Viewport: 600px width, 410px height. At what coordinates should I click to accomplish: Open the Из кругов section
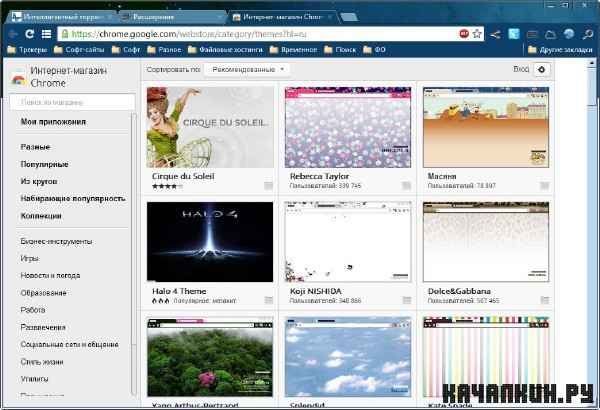[x=39, y=181]
